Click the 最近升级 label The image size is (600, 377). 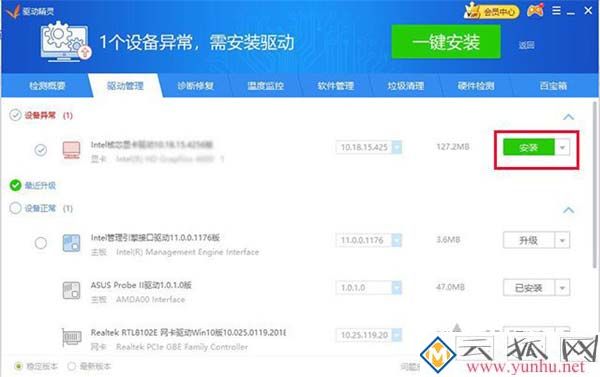[x=40, y=186]
